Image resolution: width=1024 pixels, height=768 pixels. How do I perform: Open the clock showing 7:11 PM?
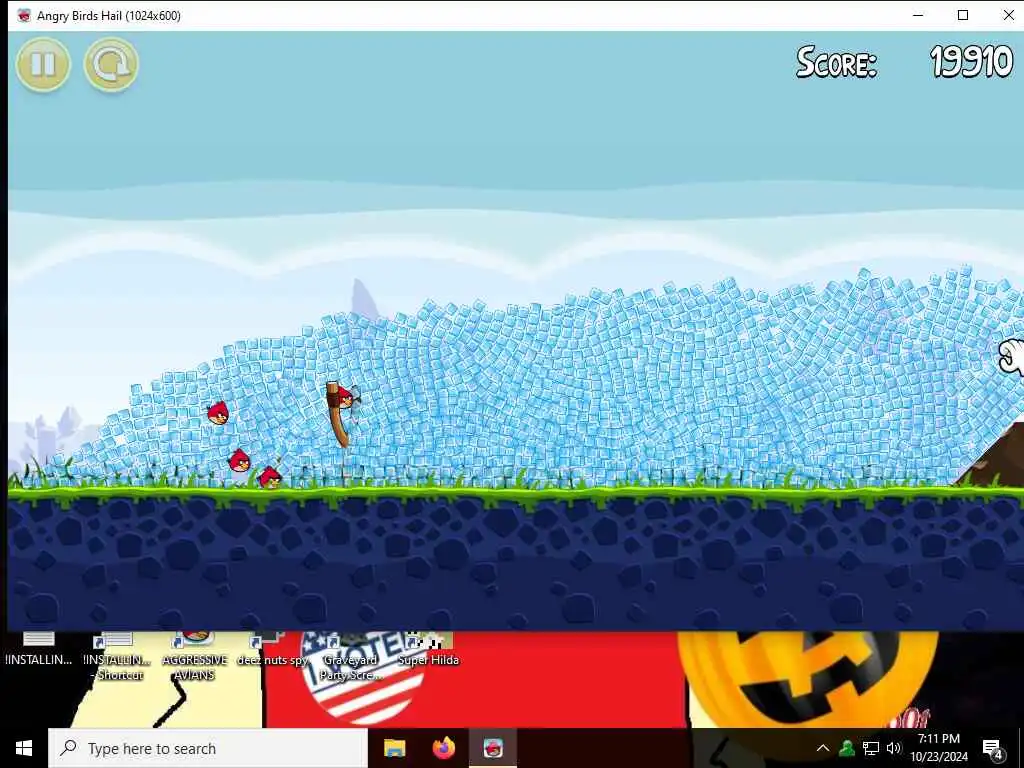939,748
